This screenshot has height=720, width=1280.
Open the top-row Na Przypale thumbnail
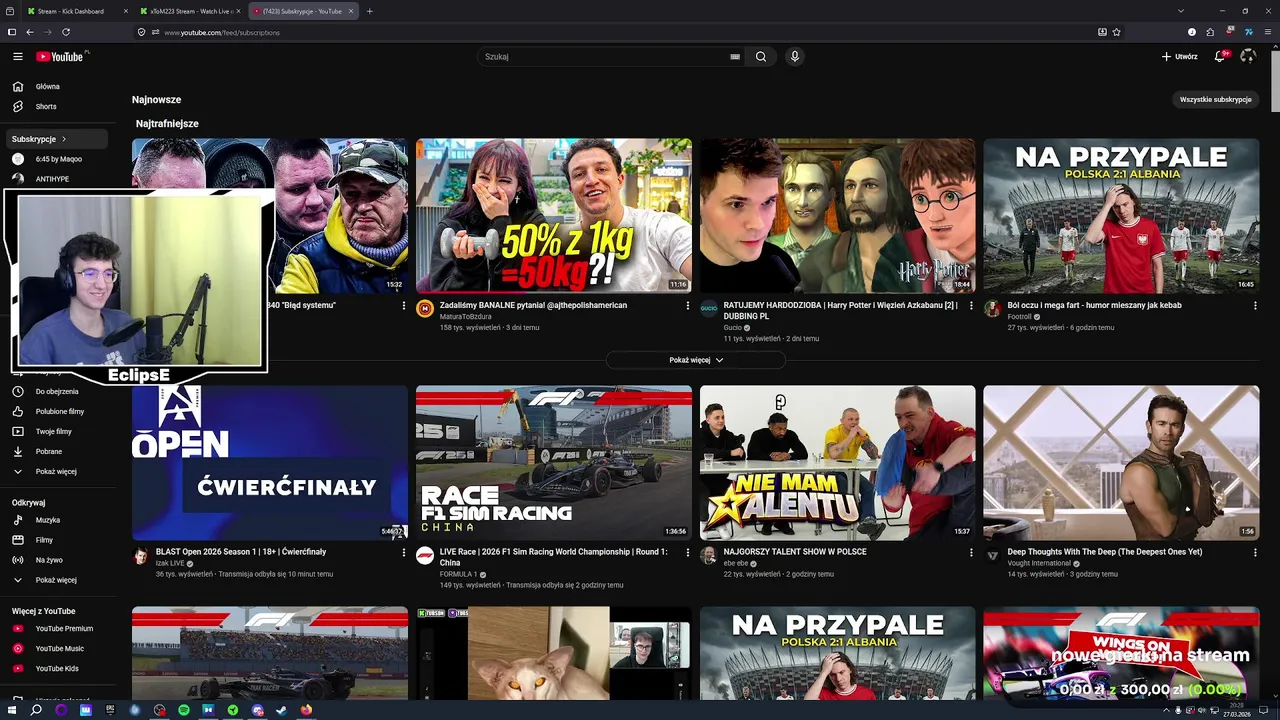(1121, 216)
